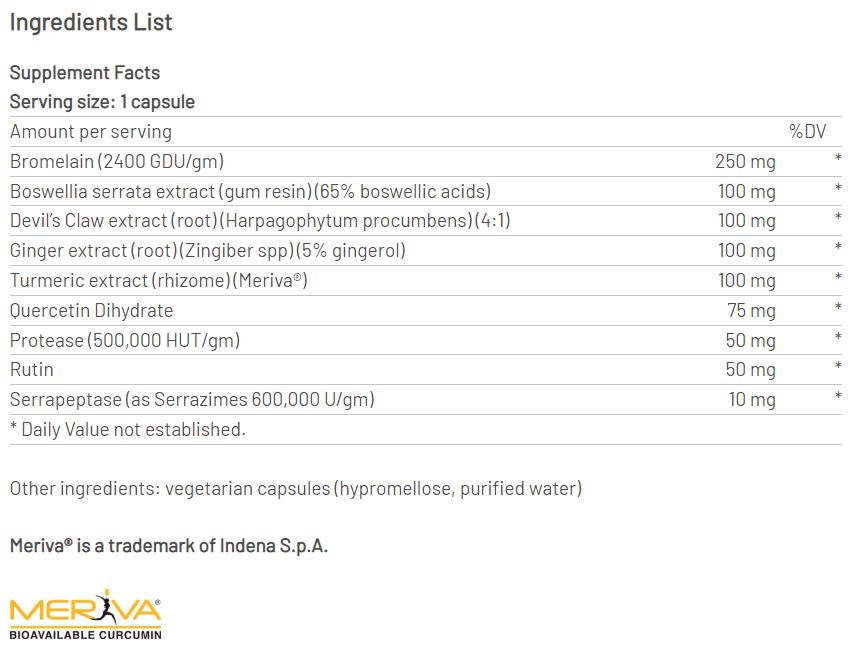Click the %DV column header
Viewport: 858px width, 665px height.
click(x=809, y=132)
